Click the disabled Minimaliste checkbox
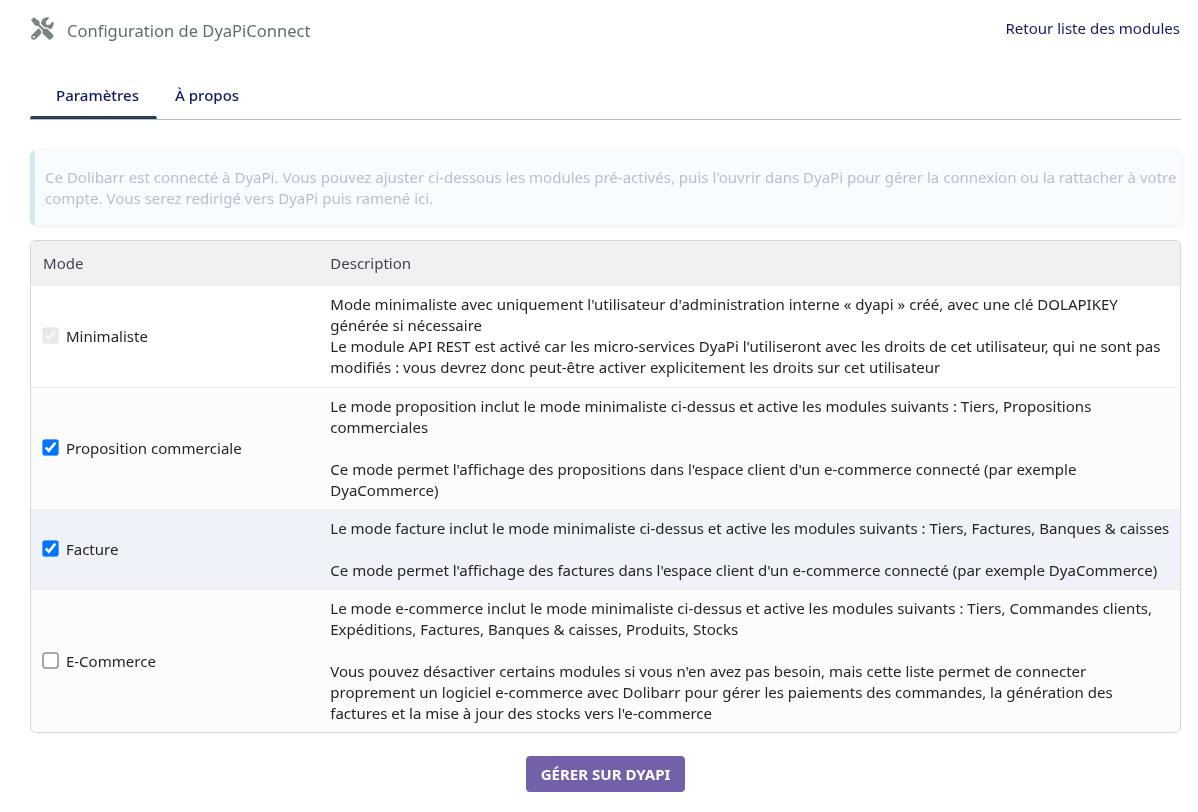 (x=50, y=336)
